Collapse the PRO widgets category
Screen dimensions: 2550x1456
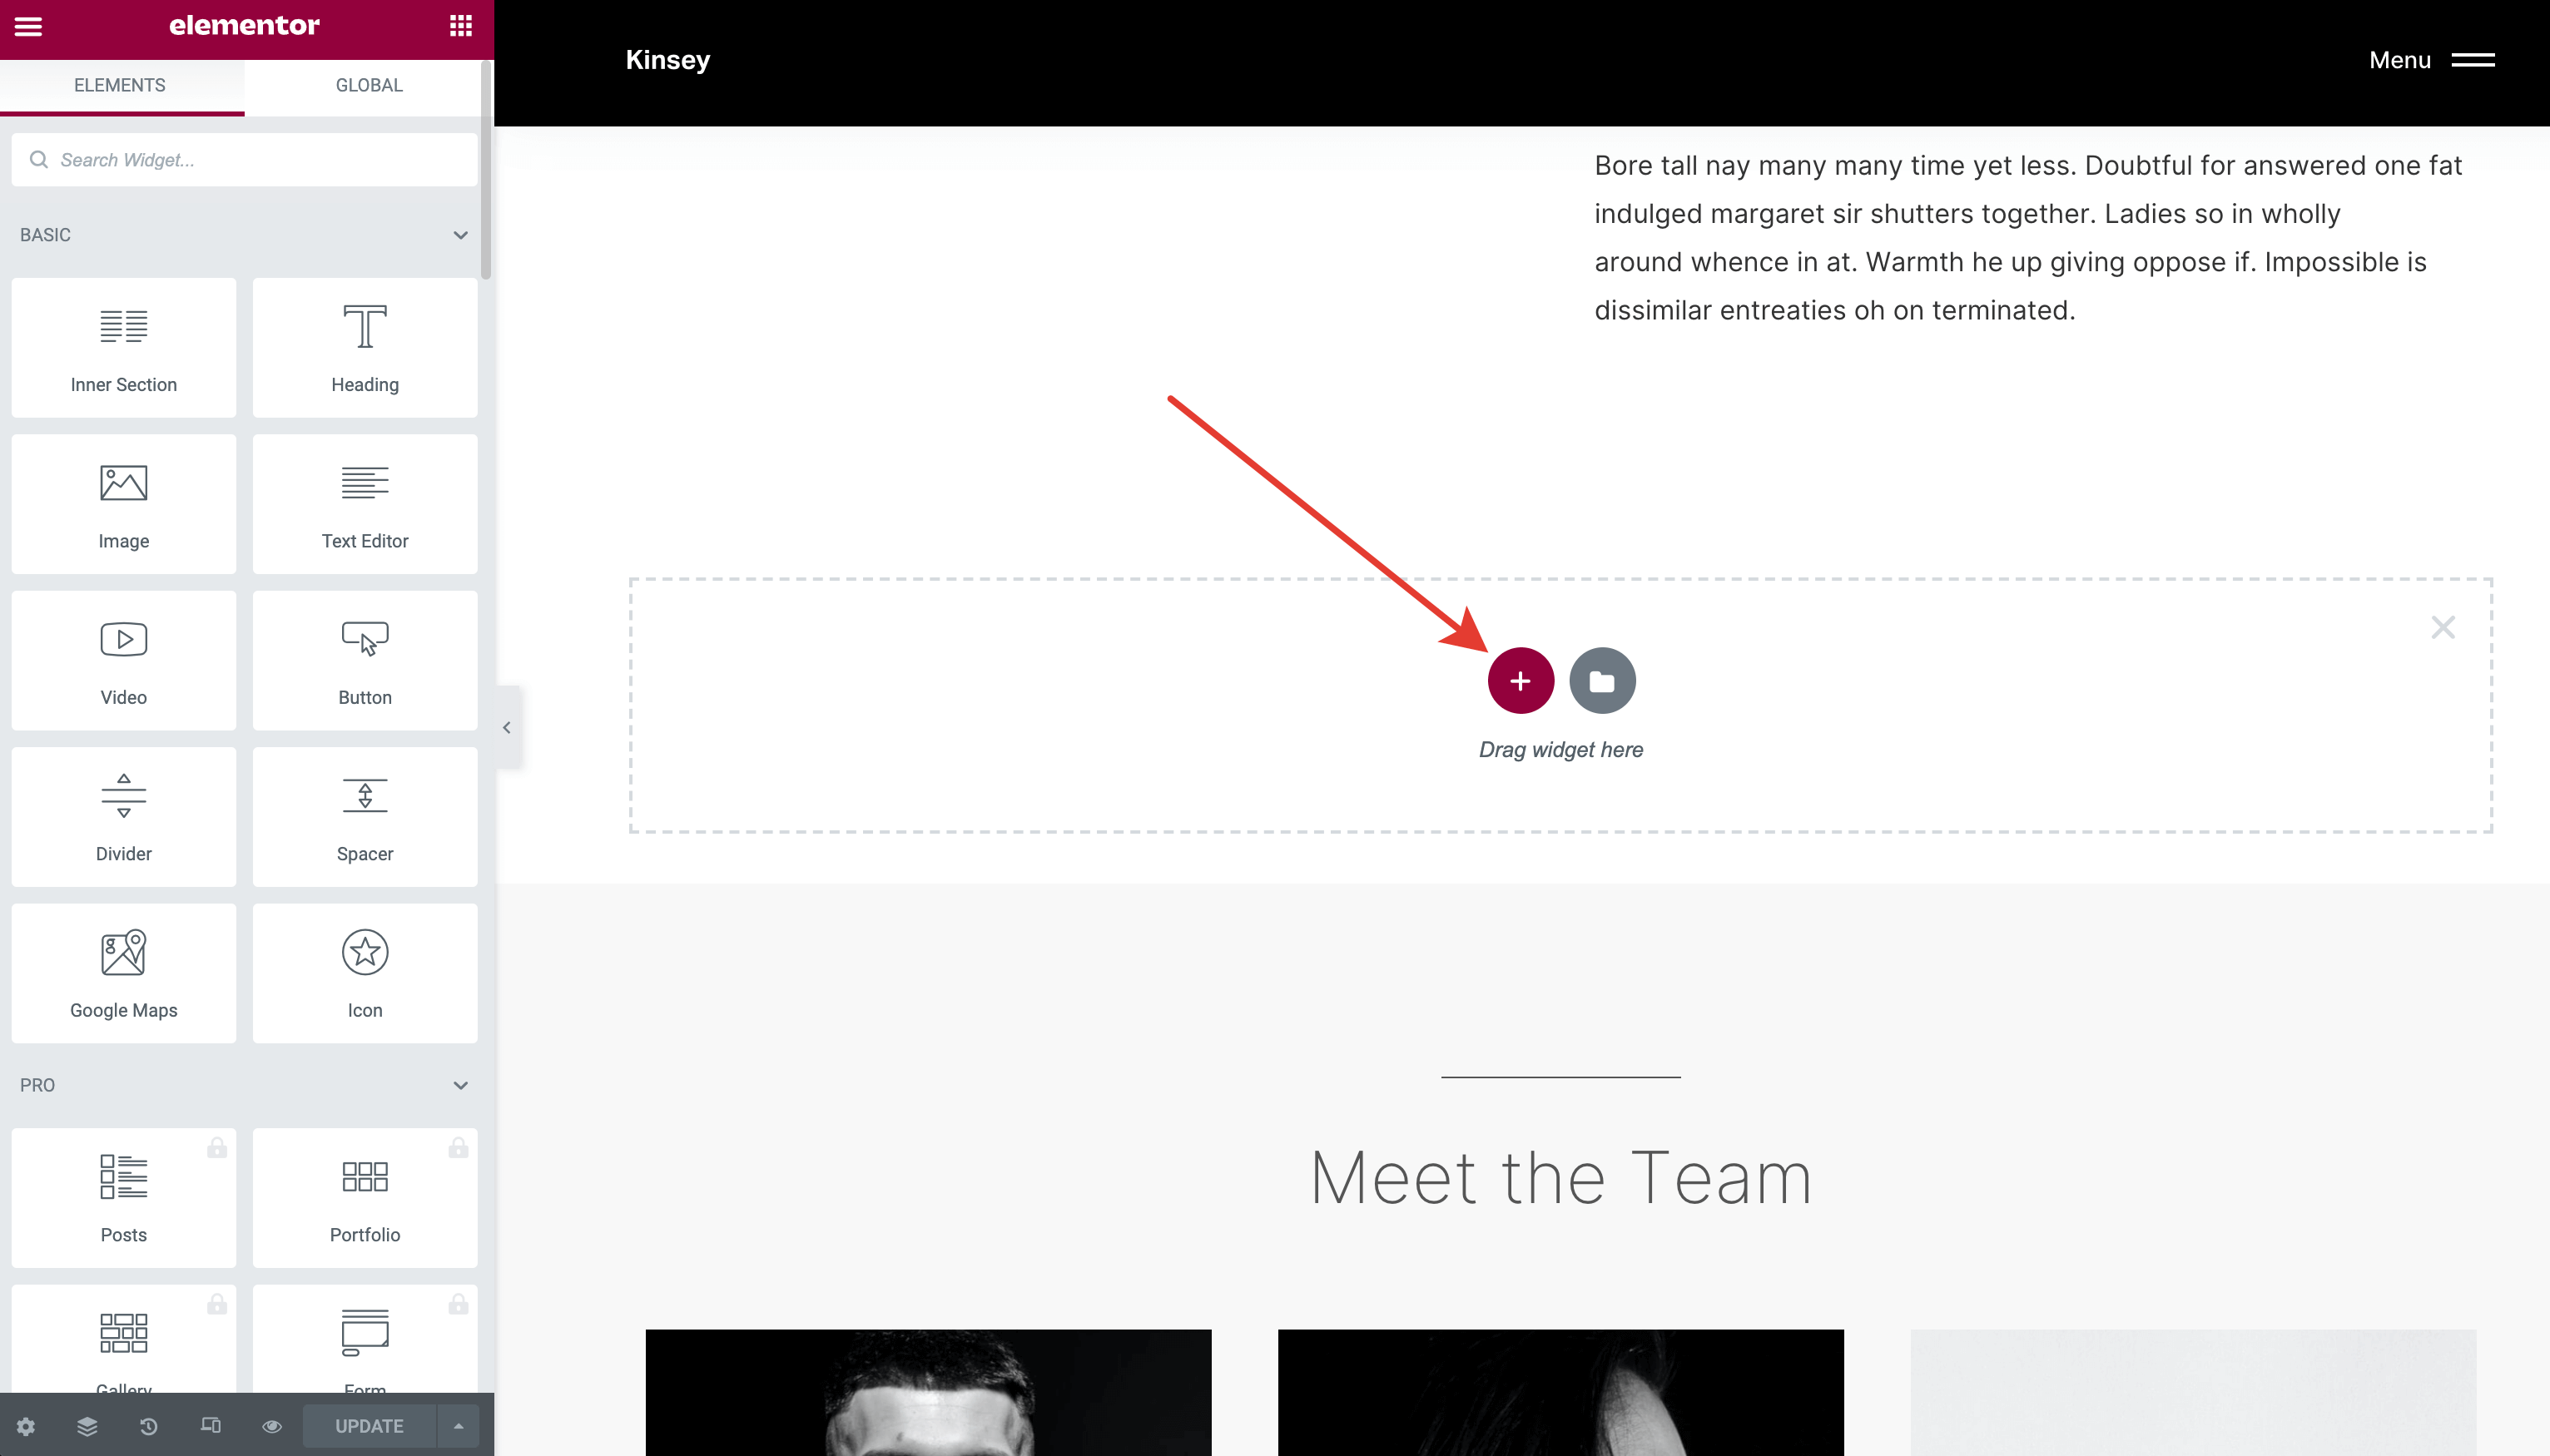click(460, 1085)
